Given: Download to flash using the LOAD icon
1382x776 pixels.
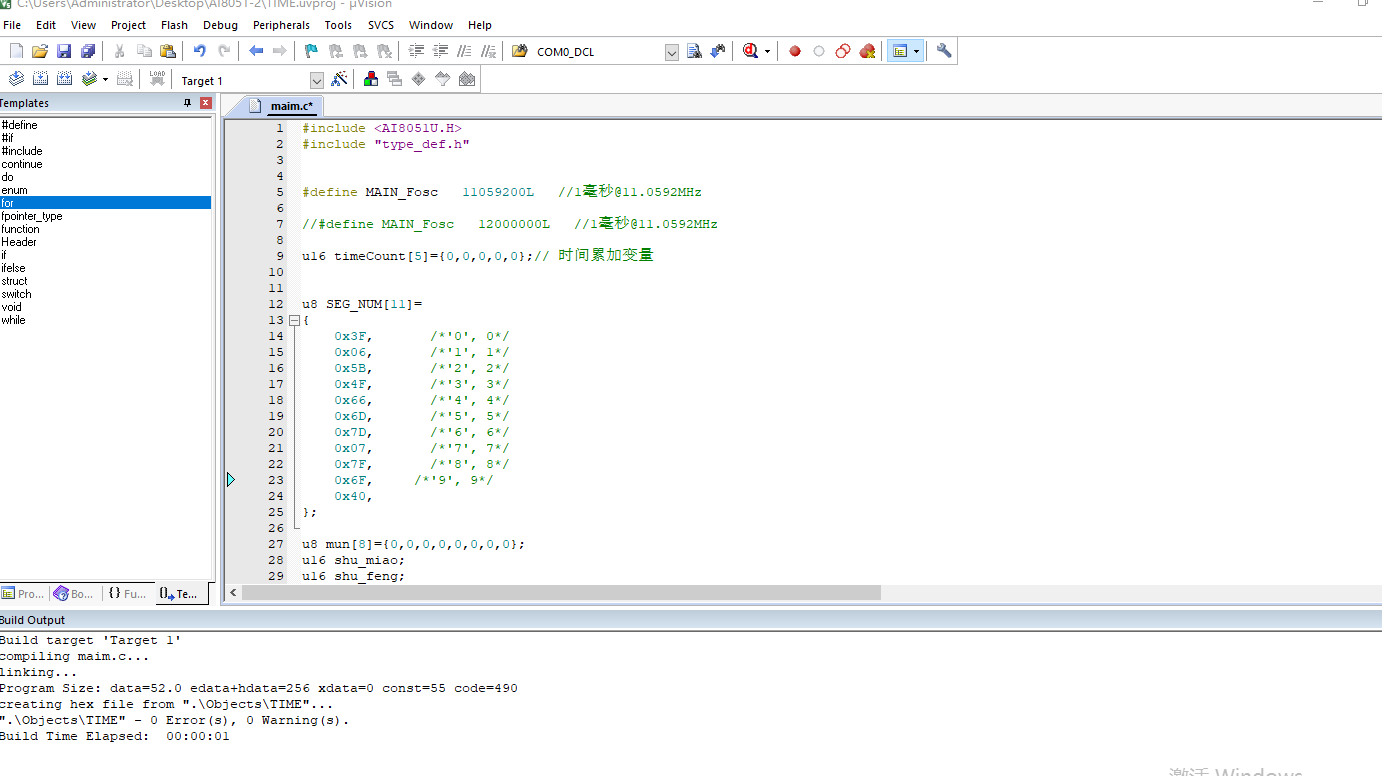Looking at the screenshot, I should click(x=157, y=79).
